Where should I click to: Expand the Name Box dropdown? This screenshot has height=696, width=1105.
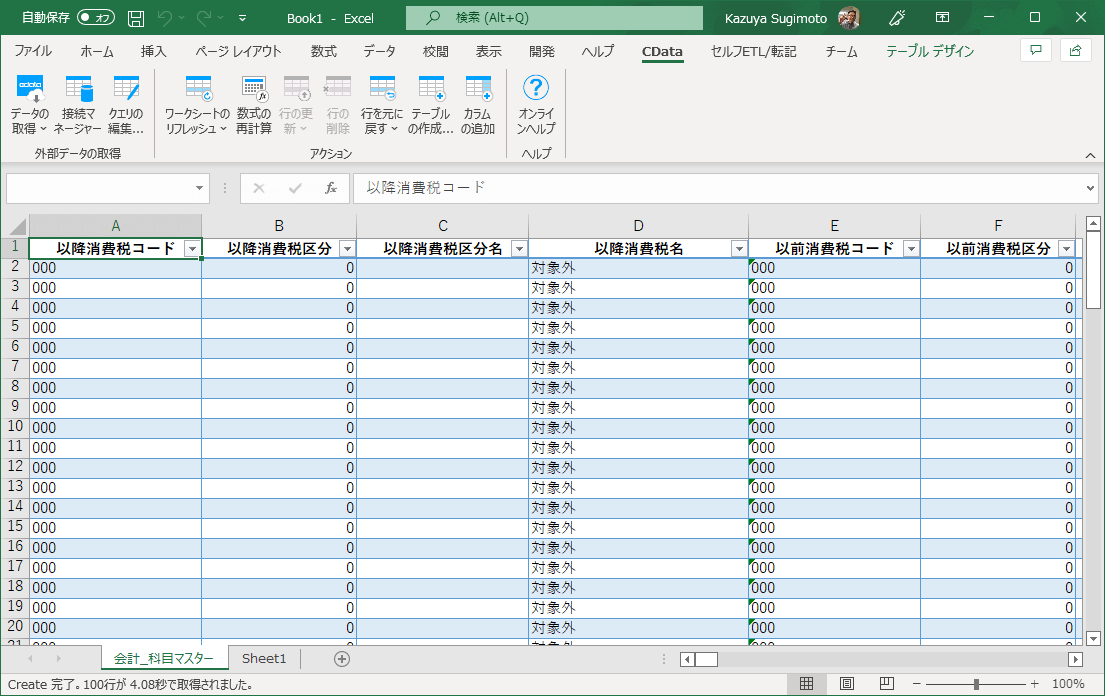pos(201,188)
